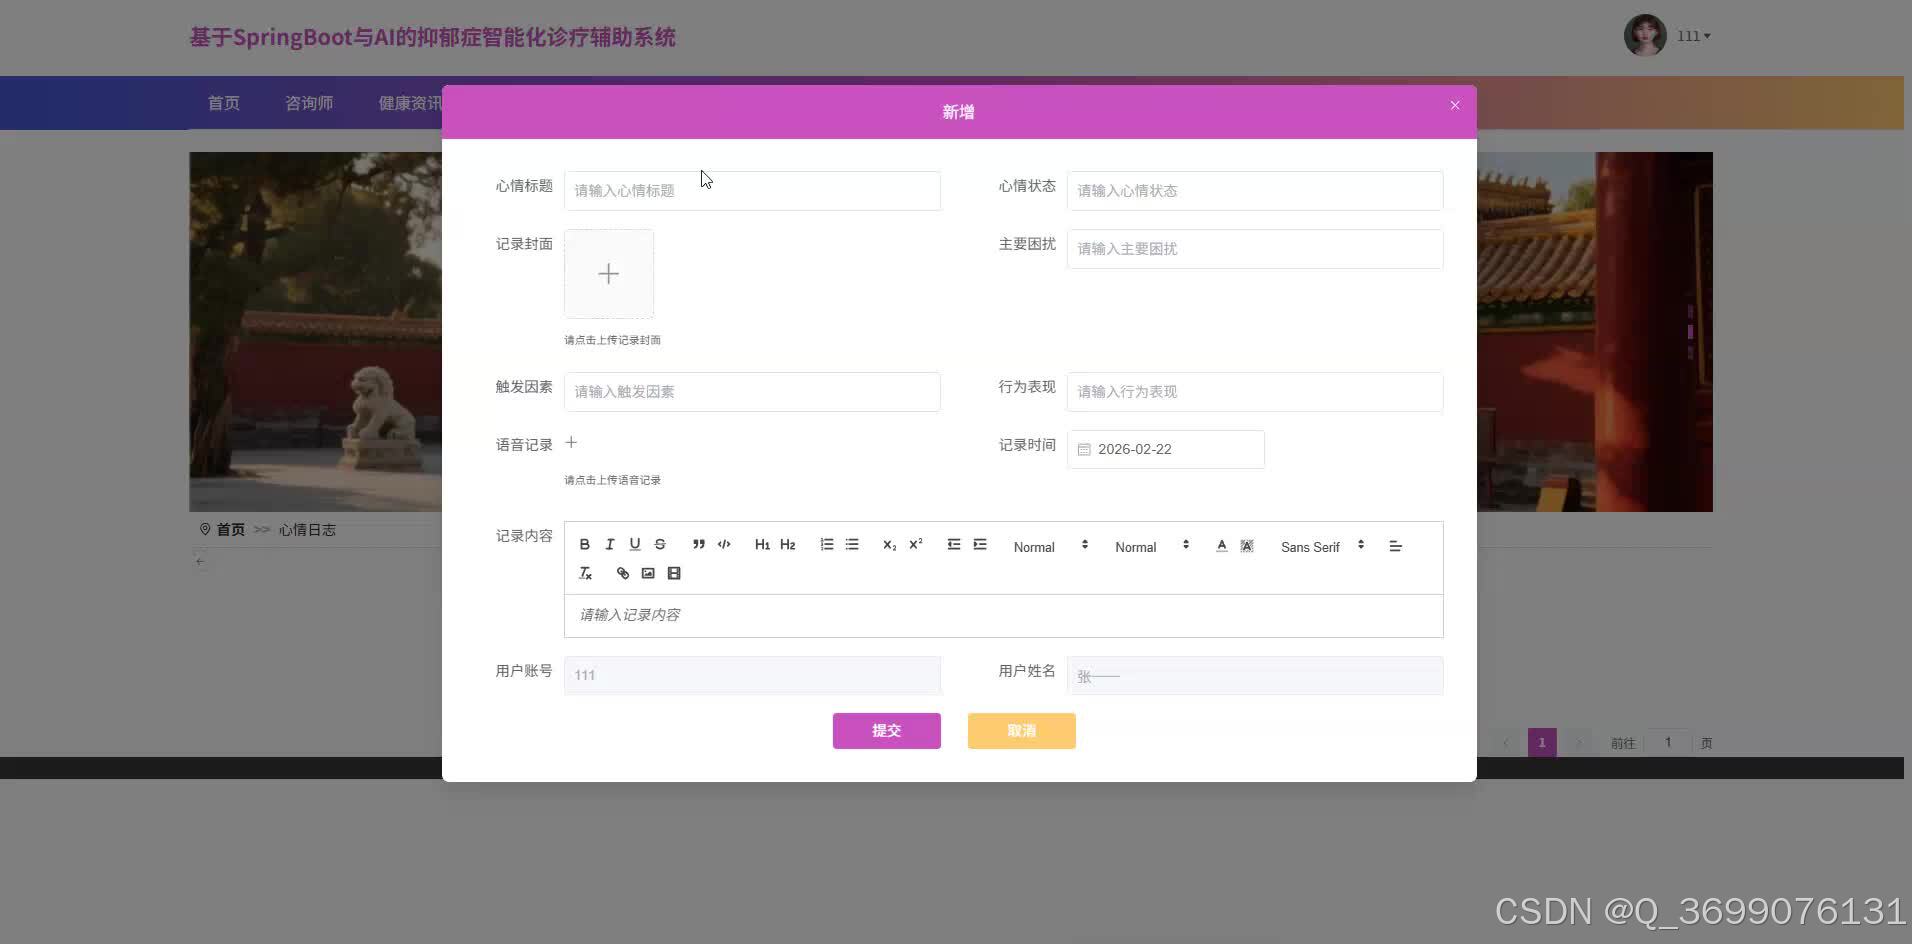Insert a blockquote in the editor

pos(699,545)
